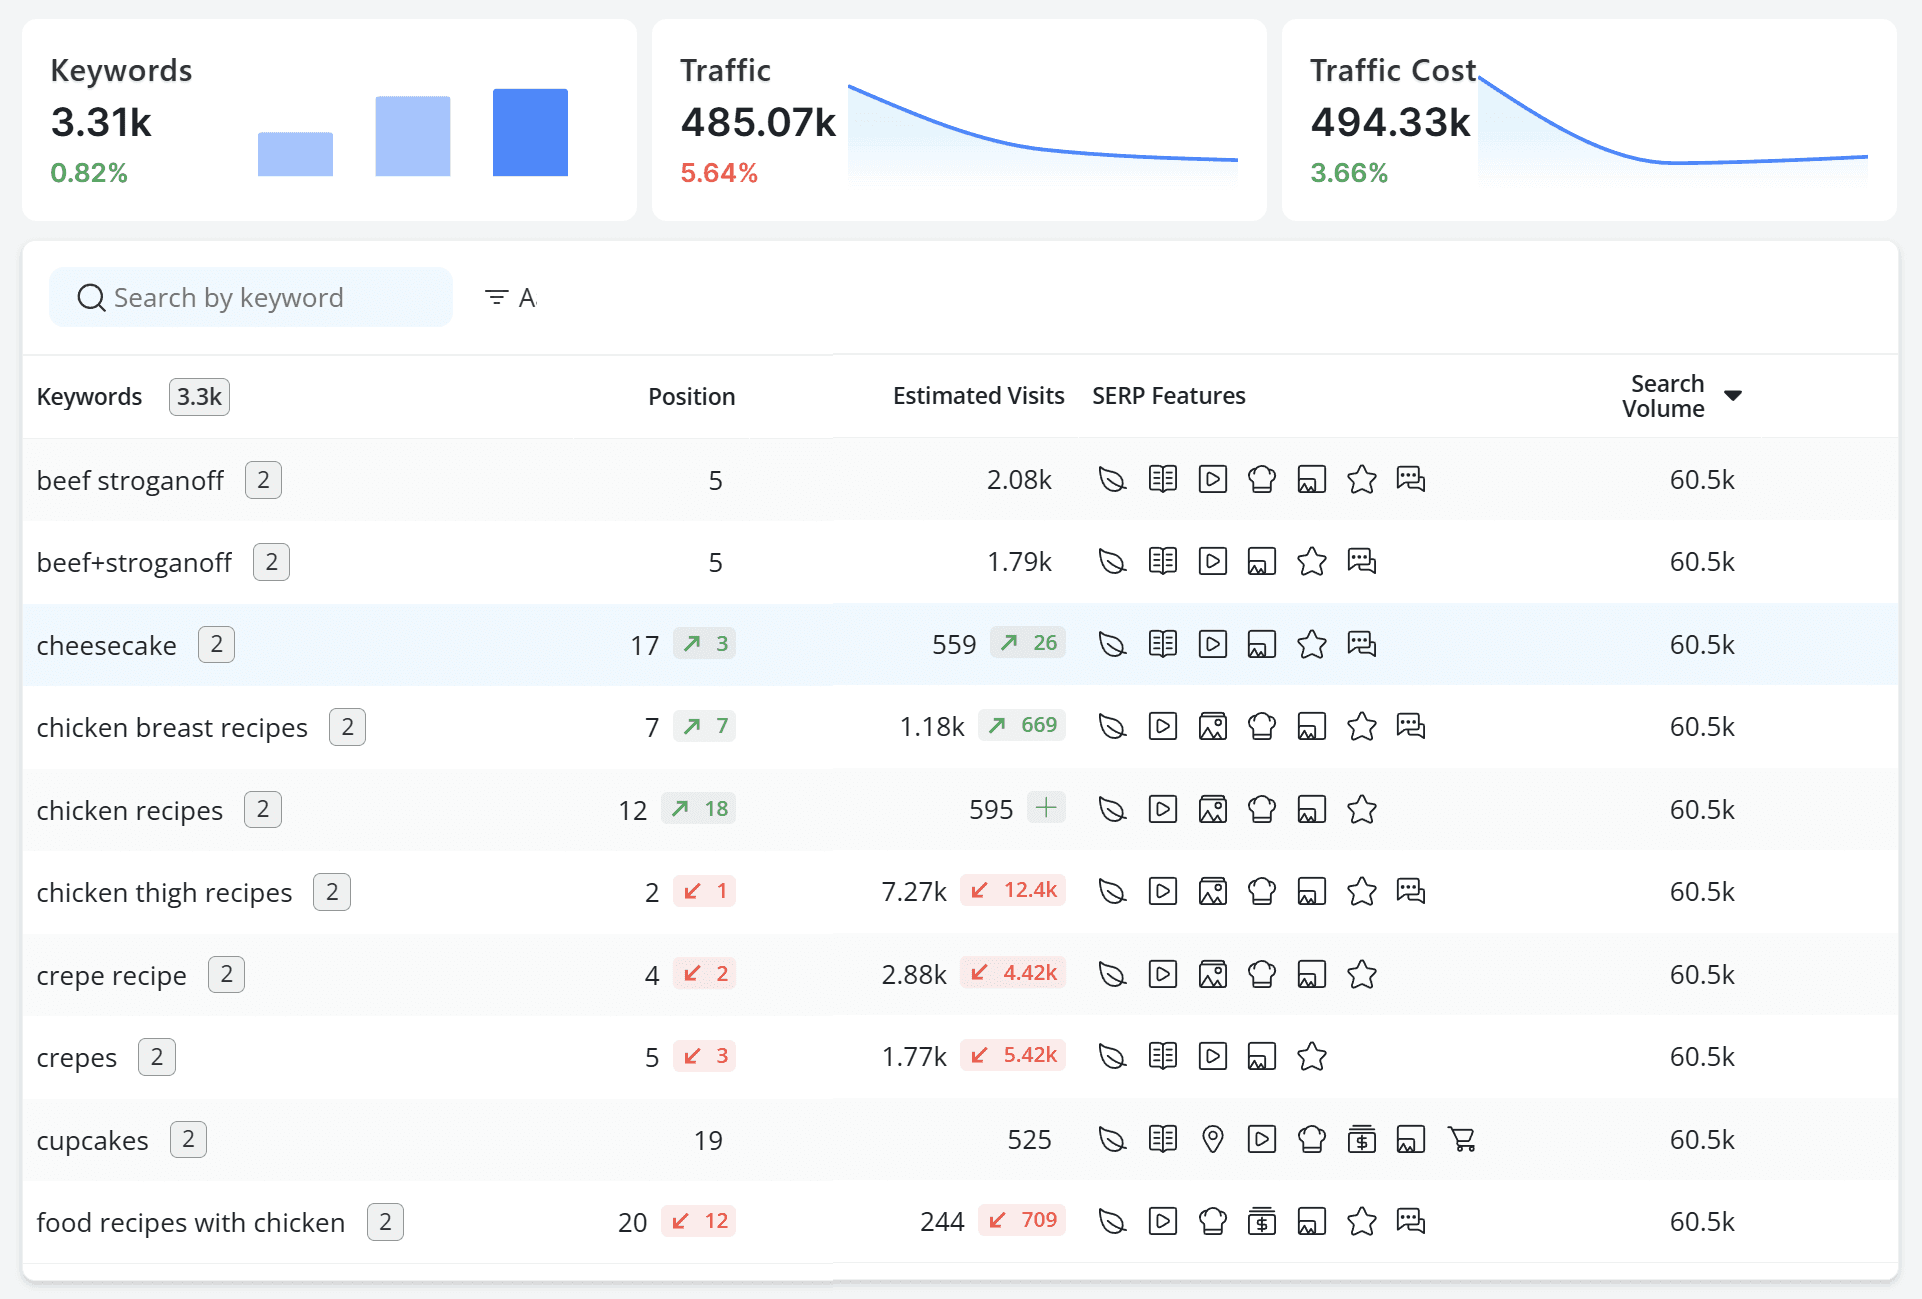Click the dollar ads icon for food recipes with chicken
This screenshot has height=1299, width=1922.
(1262, 1221)
